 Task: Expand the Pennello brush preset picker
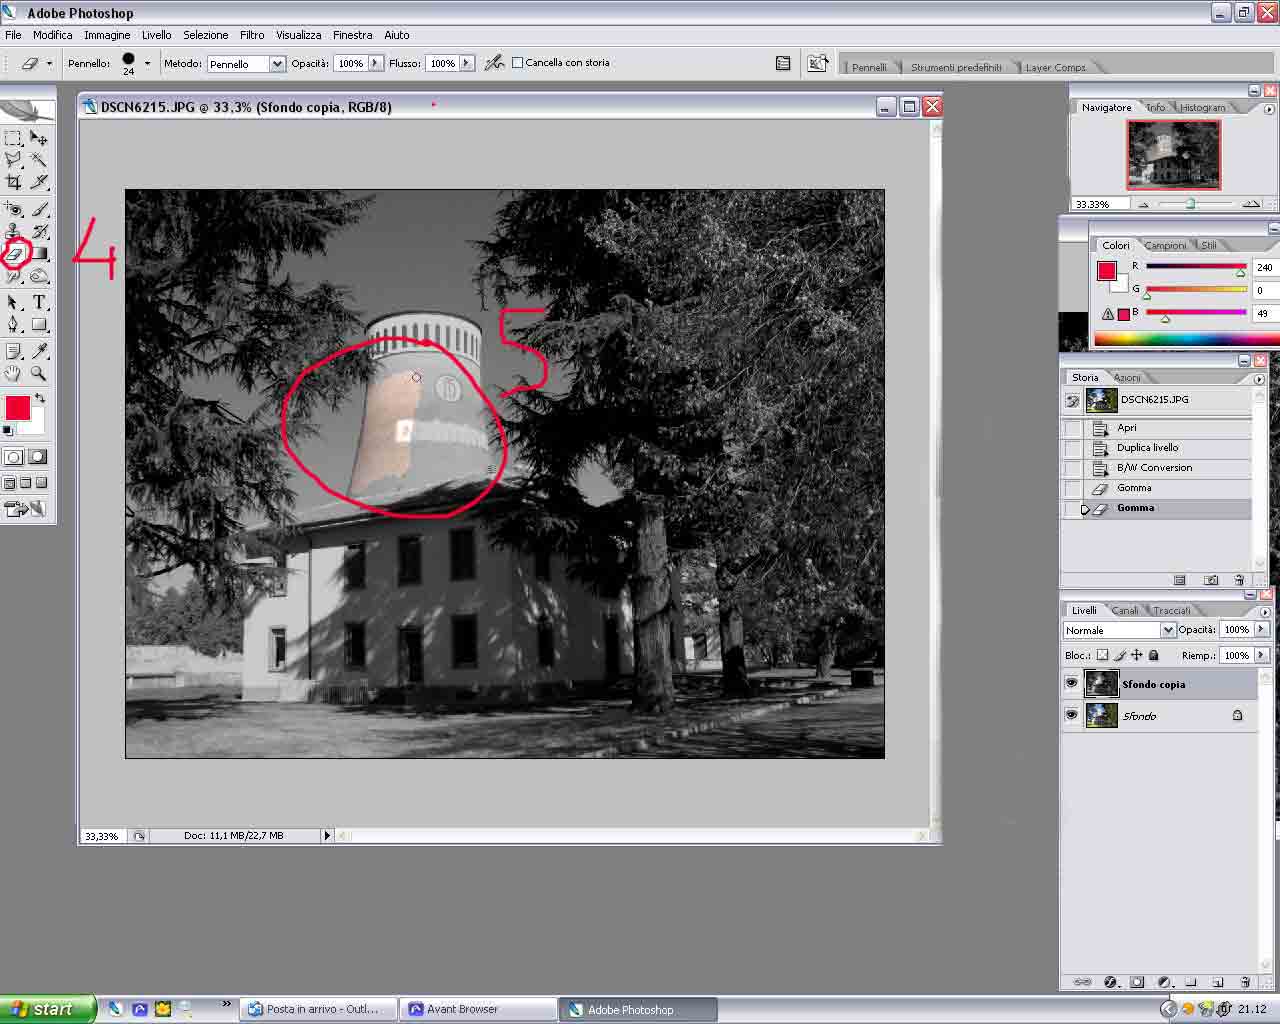point(147,63)
